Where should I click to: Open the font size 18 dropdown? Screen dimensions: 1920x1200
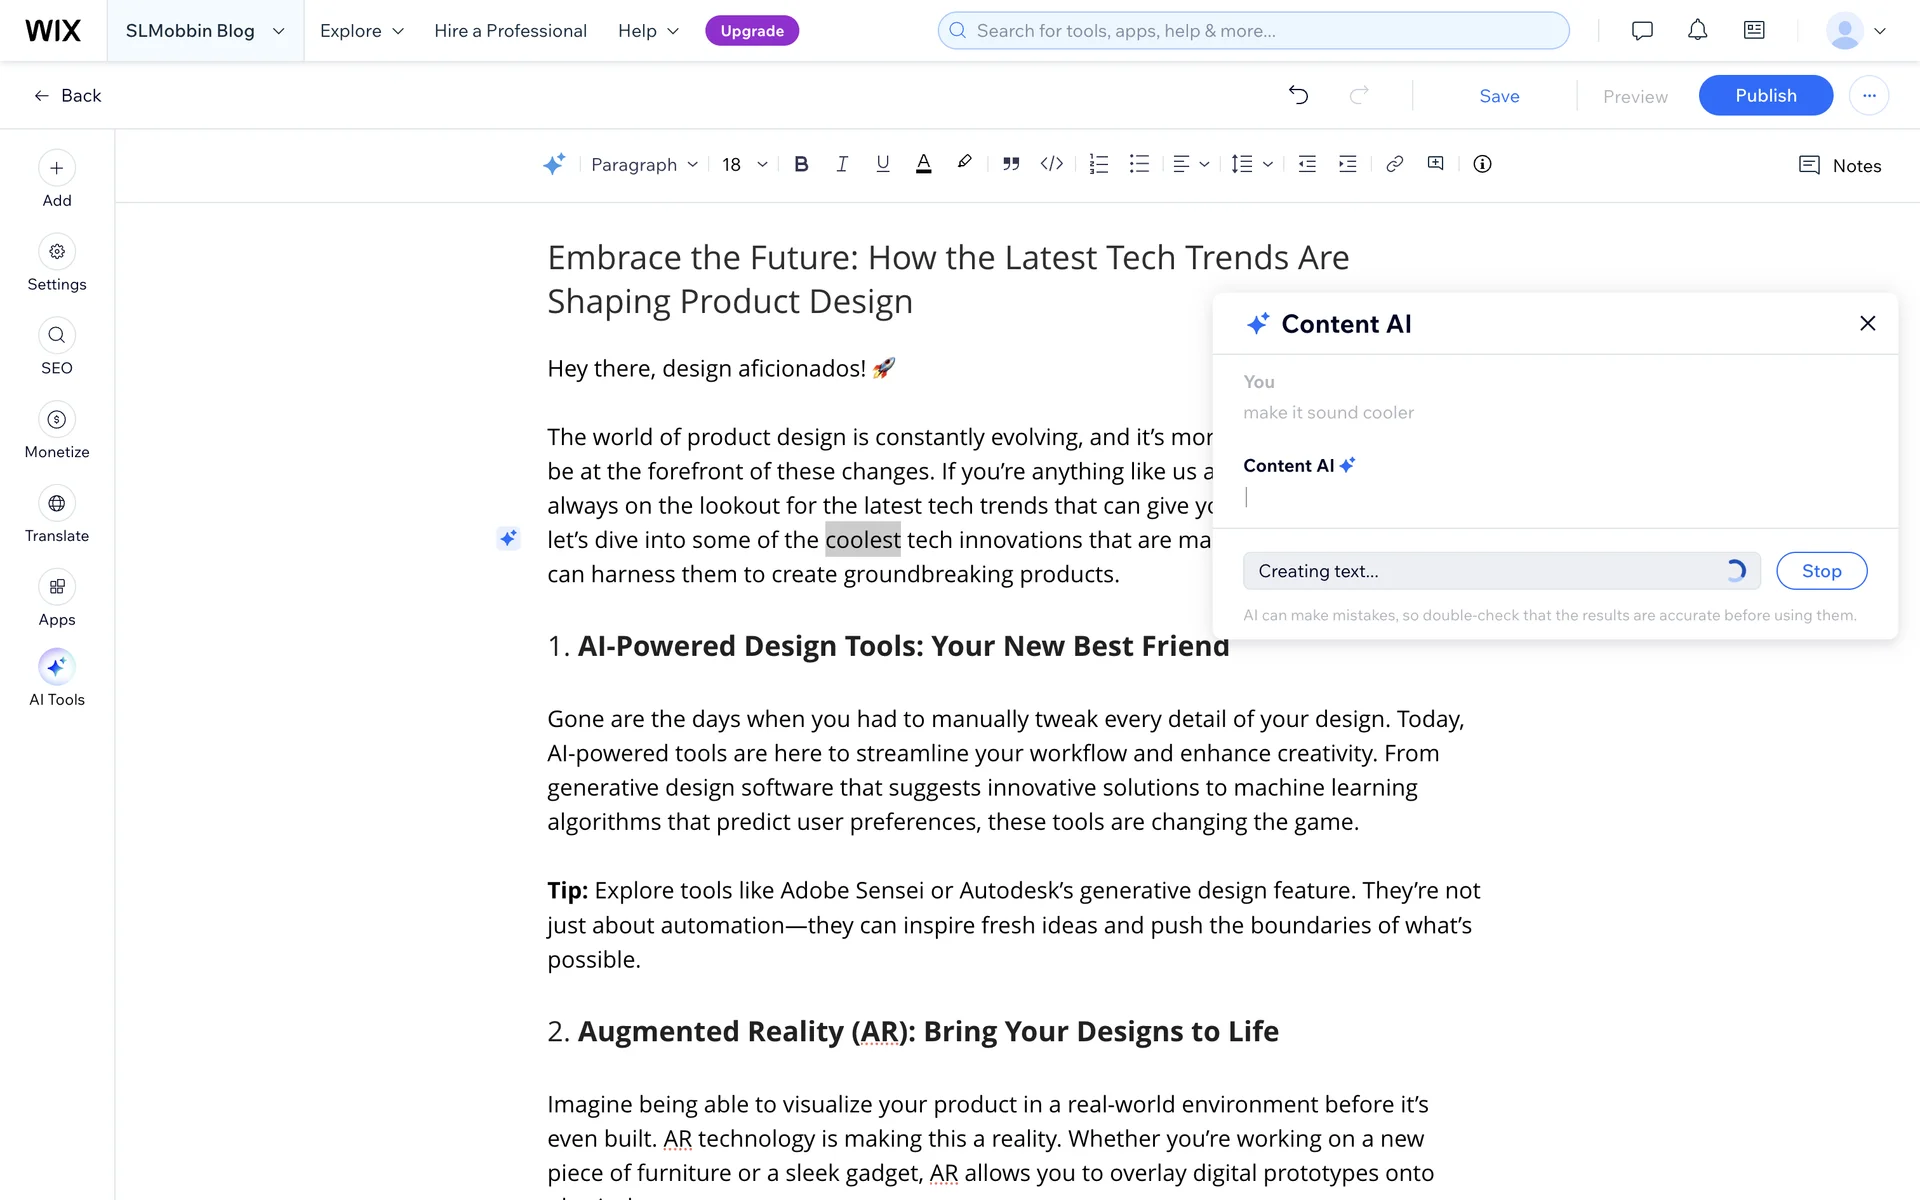tap(745, 165)
